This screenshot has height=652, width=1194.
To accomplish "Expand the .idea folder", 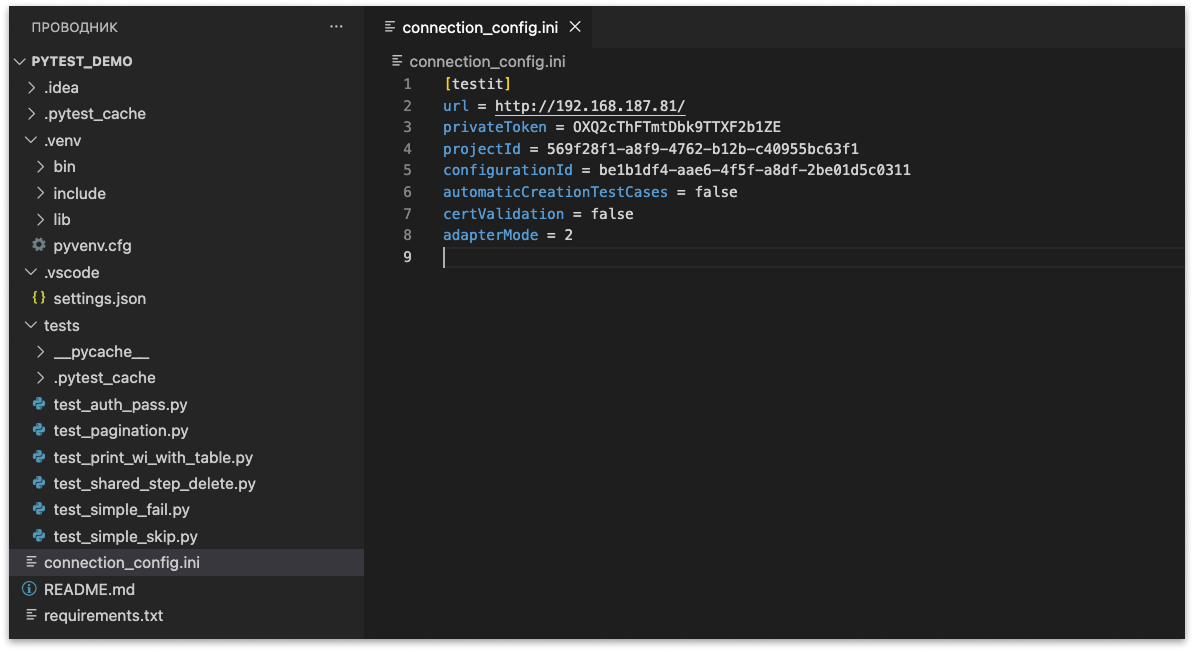I will click(31, 87).
